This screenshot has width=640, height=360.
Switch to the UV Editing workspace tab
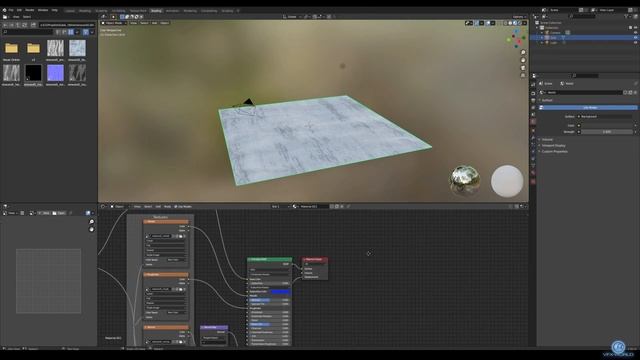tap(118, 11)
